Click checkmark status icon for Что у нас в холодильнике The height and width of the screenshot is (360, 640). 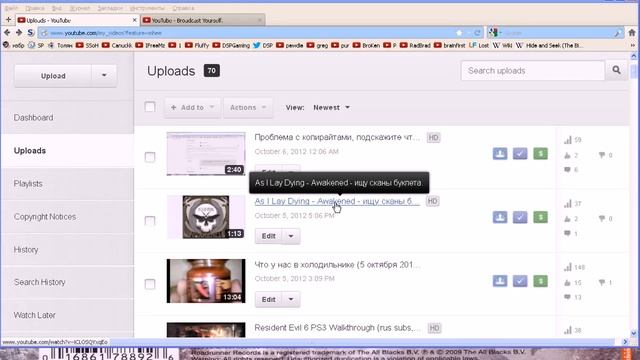[x=520, y=281]
